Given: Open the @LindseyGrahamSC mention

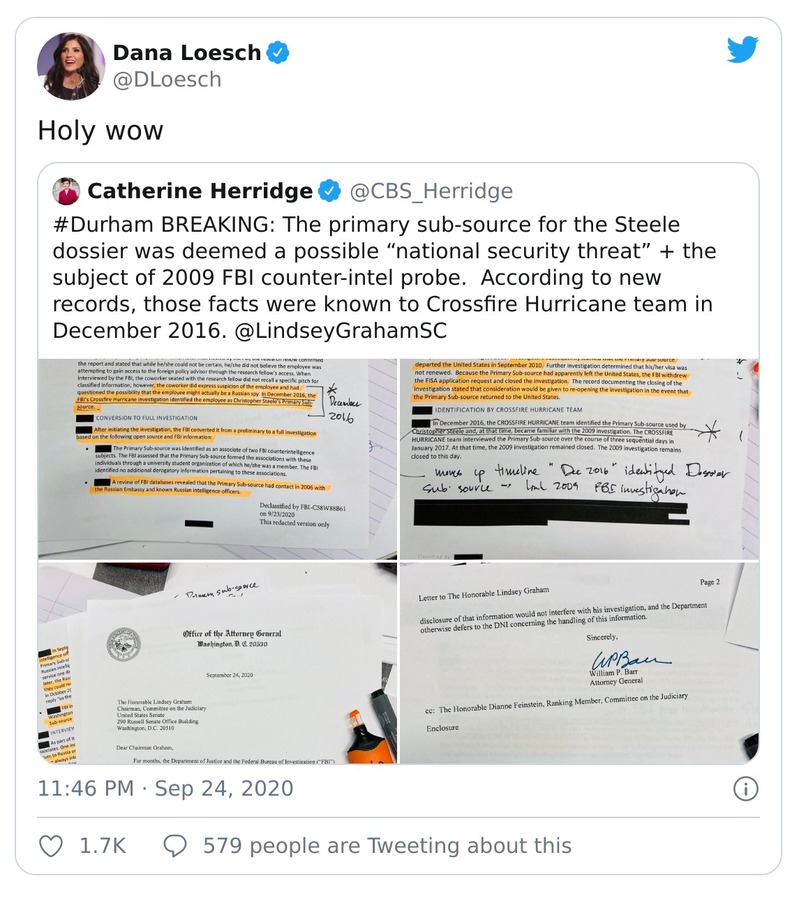Looking at the screenshot, I should [x=340, y=330].
